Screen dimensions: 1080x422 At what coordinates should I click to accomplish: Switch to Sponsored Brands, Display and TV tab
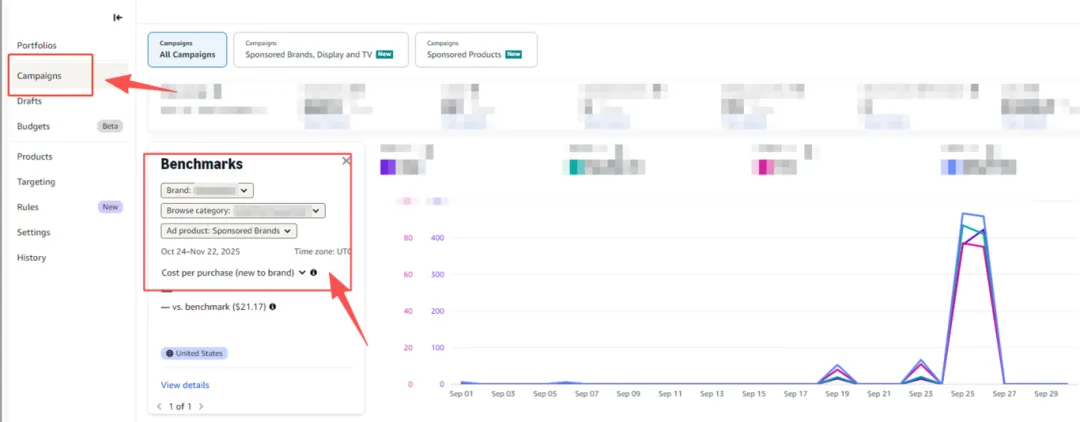coord(321,50)
